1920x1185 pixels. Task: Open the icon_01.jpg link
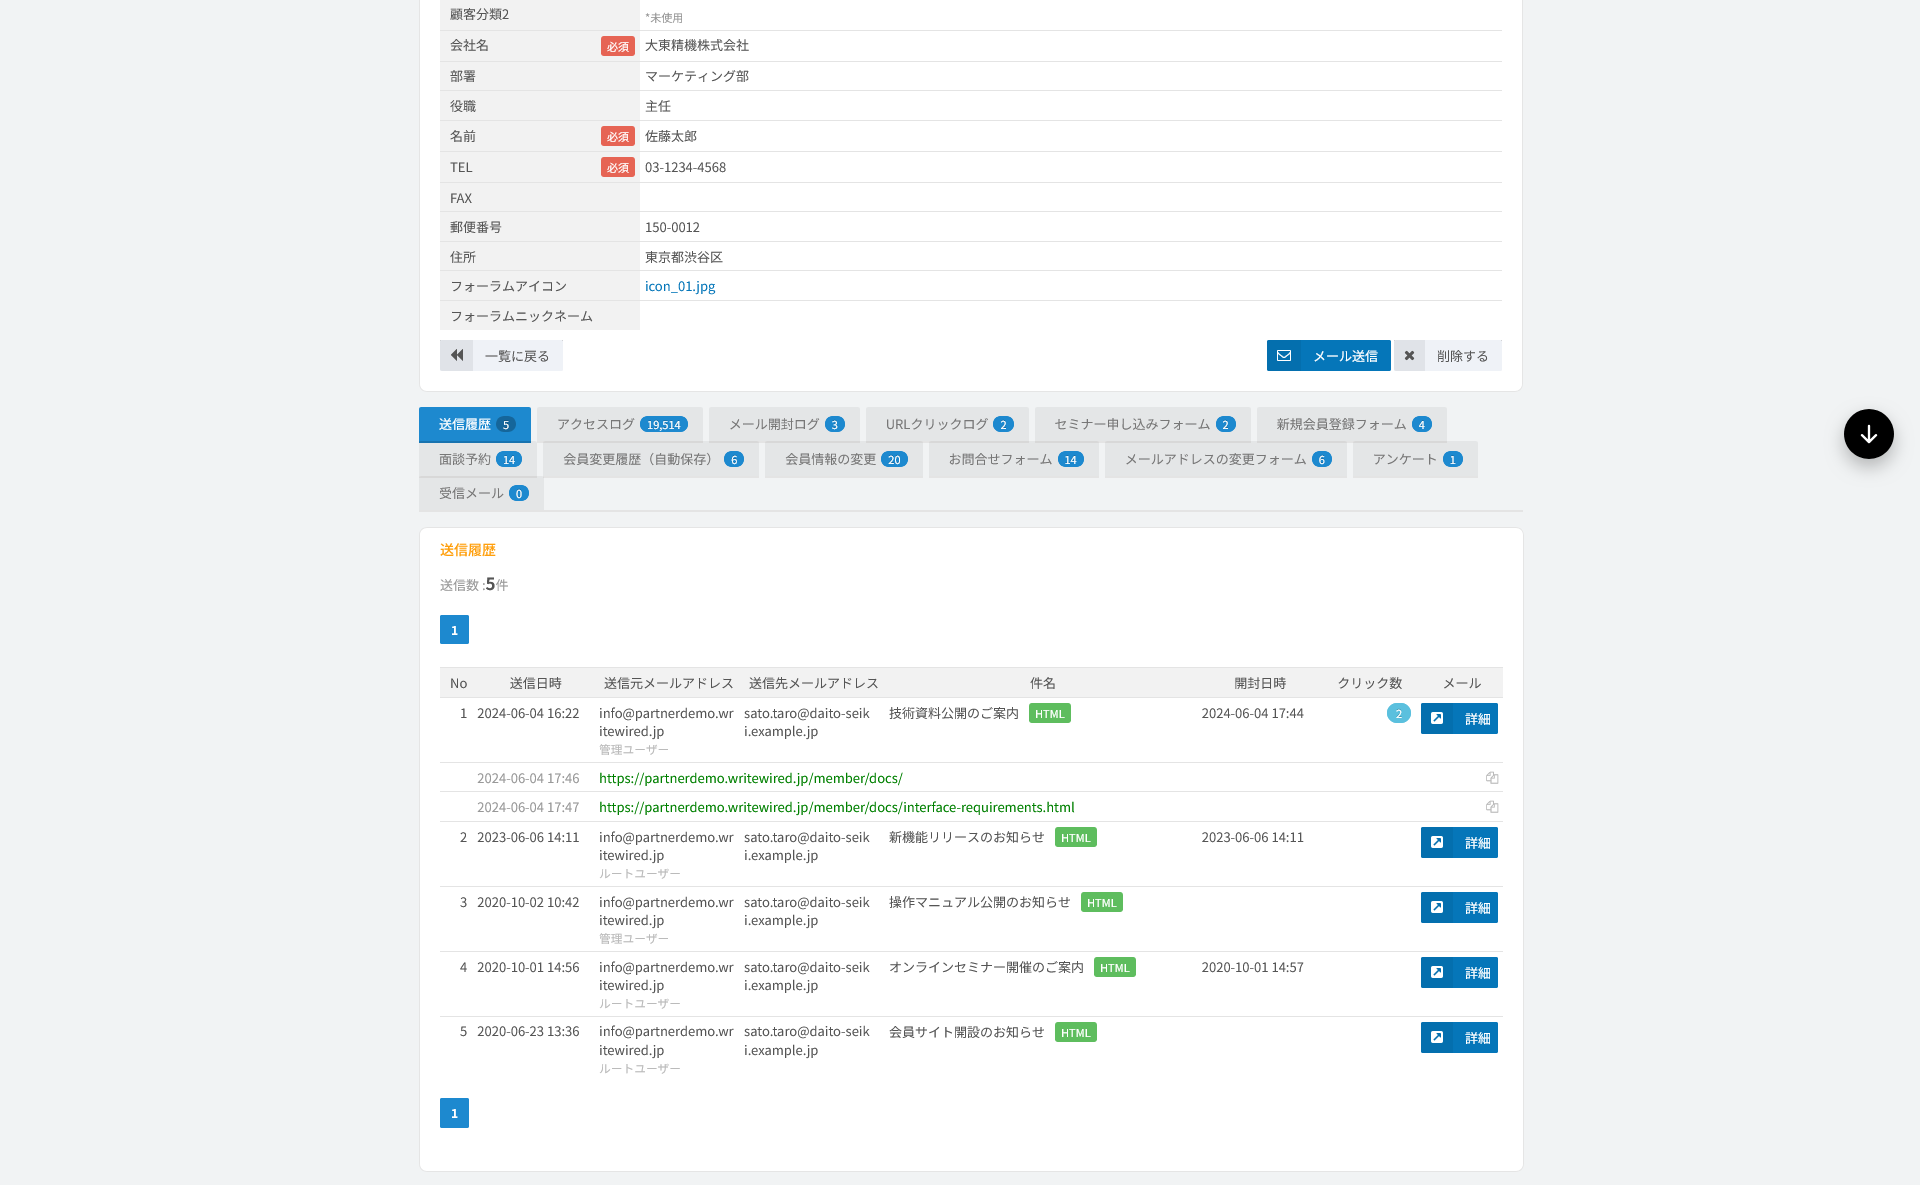point(680,287)
